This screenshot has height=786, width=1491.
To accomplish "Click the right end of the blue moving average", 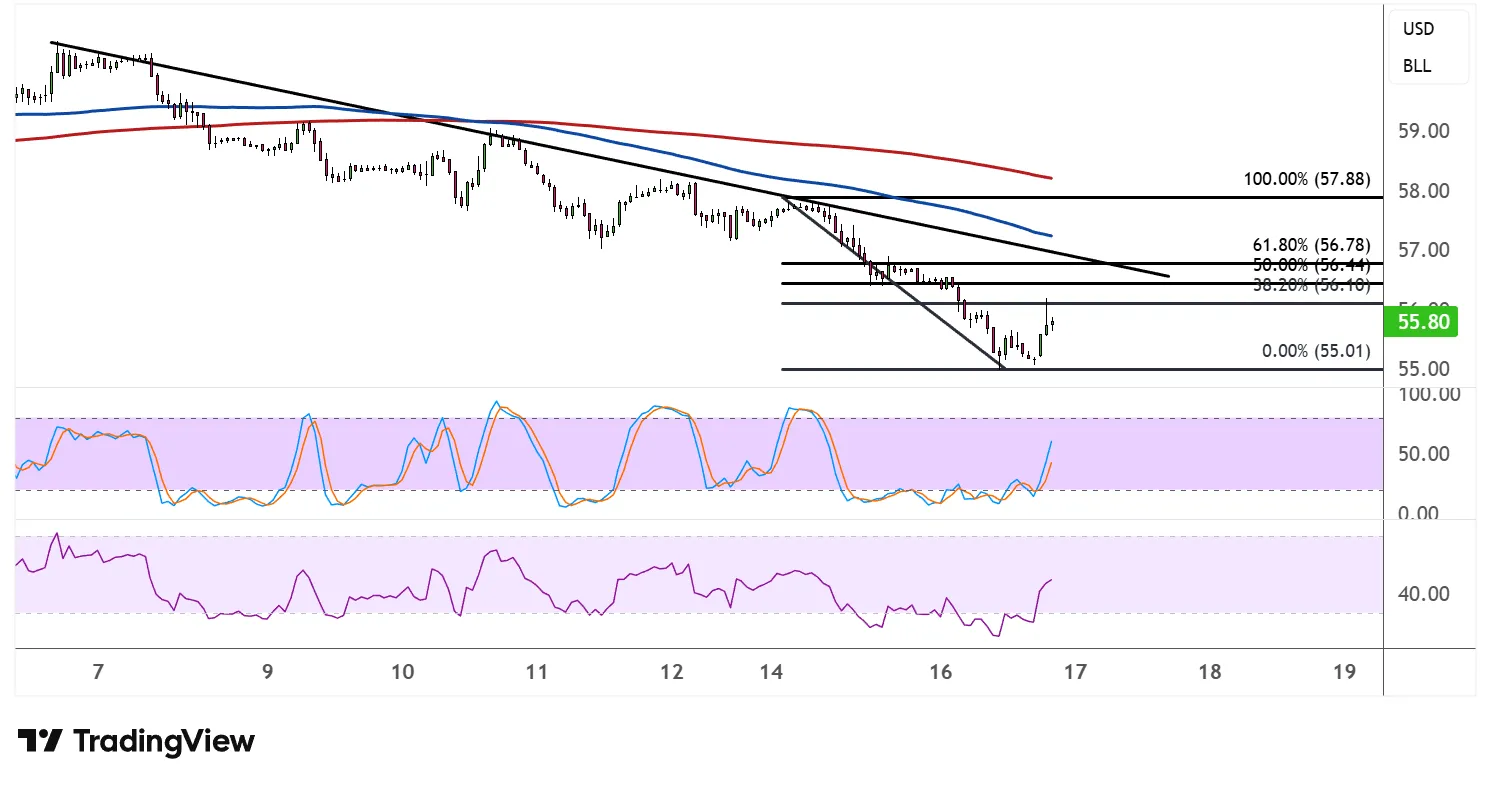I will [1050, 235].
